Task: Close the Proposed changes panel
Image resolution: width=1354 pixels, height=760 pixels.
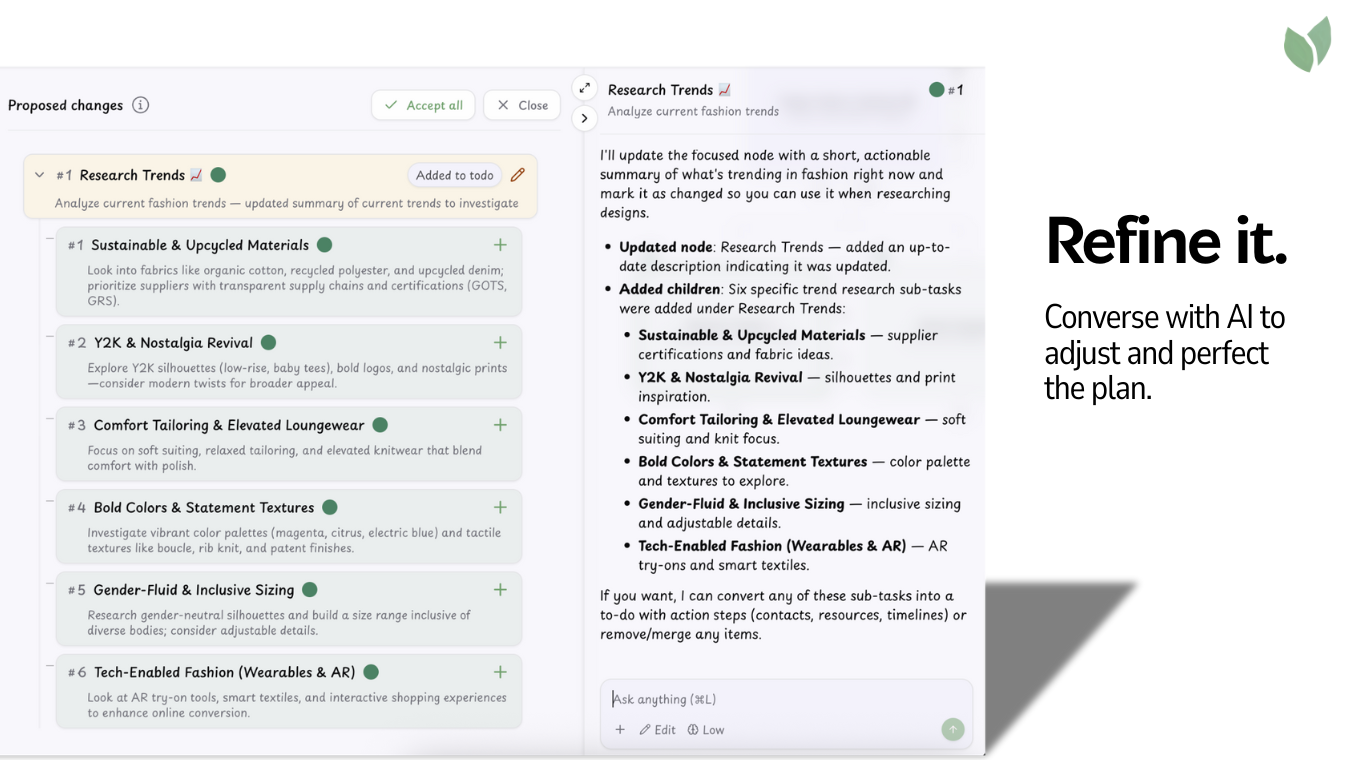Action: click(x=521, y=104)
